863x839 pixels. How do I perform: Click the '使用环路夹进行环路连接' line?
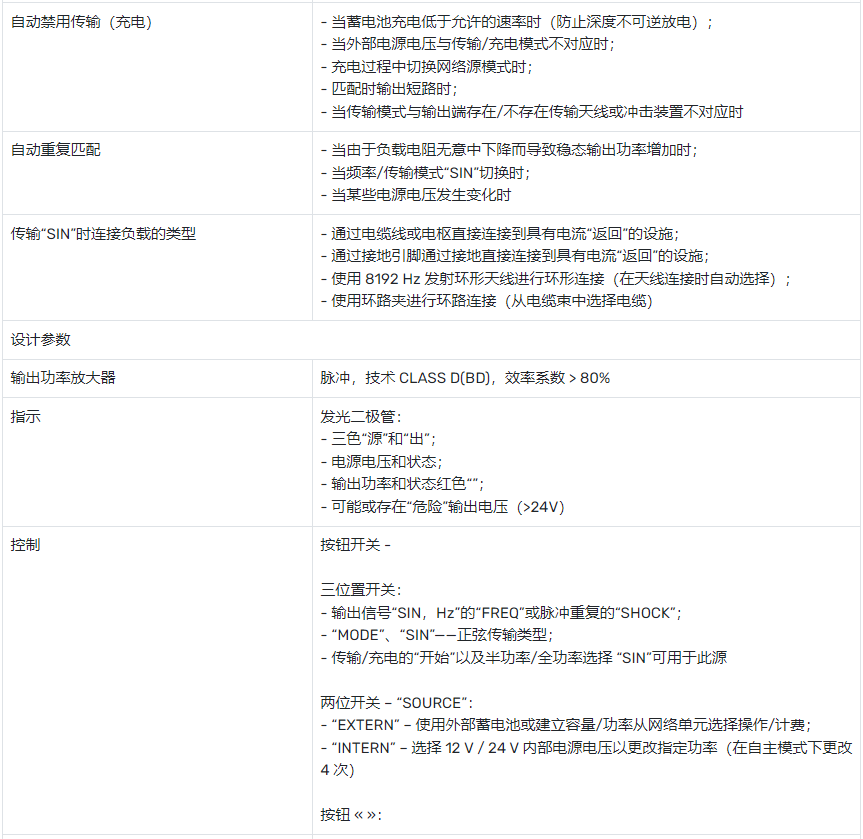point(487,301)
